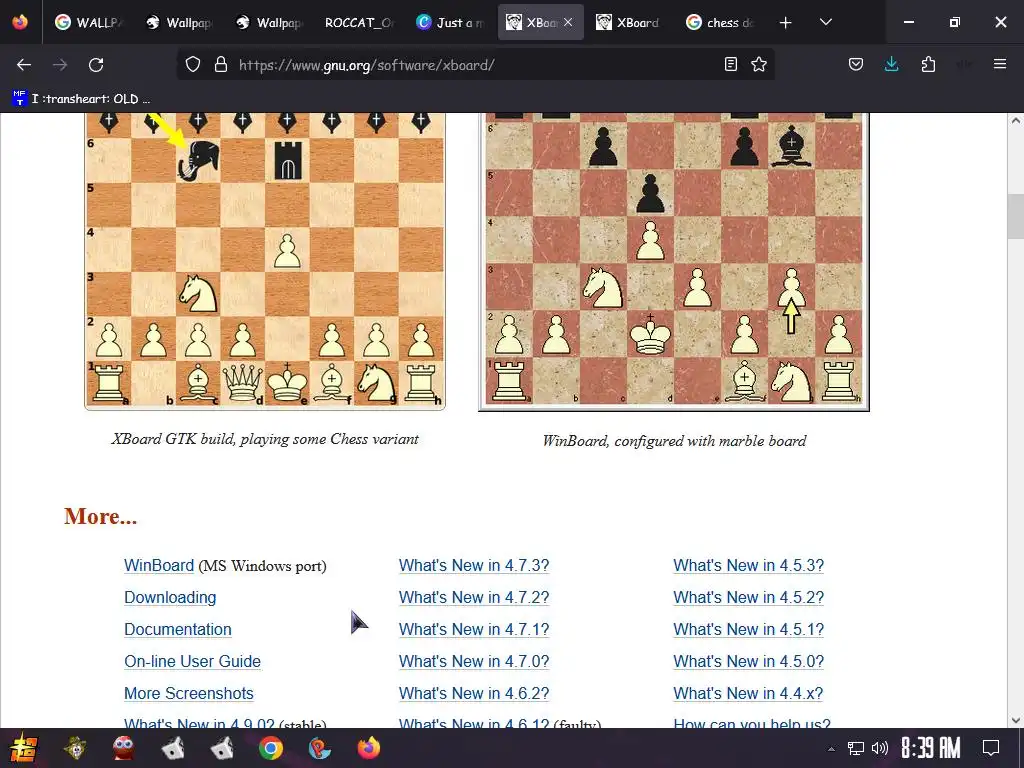Open What's New in 4.5.0 link
The height and width of the screenshot is (768, 1024).
[748, 662]
